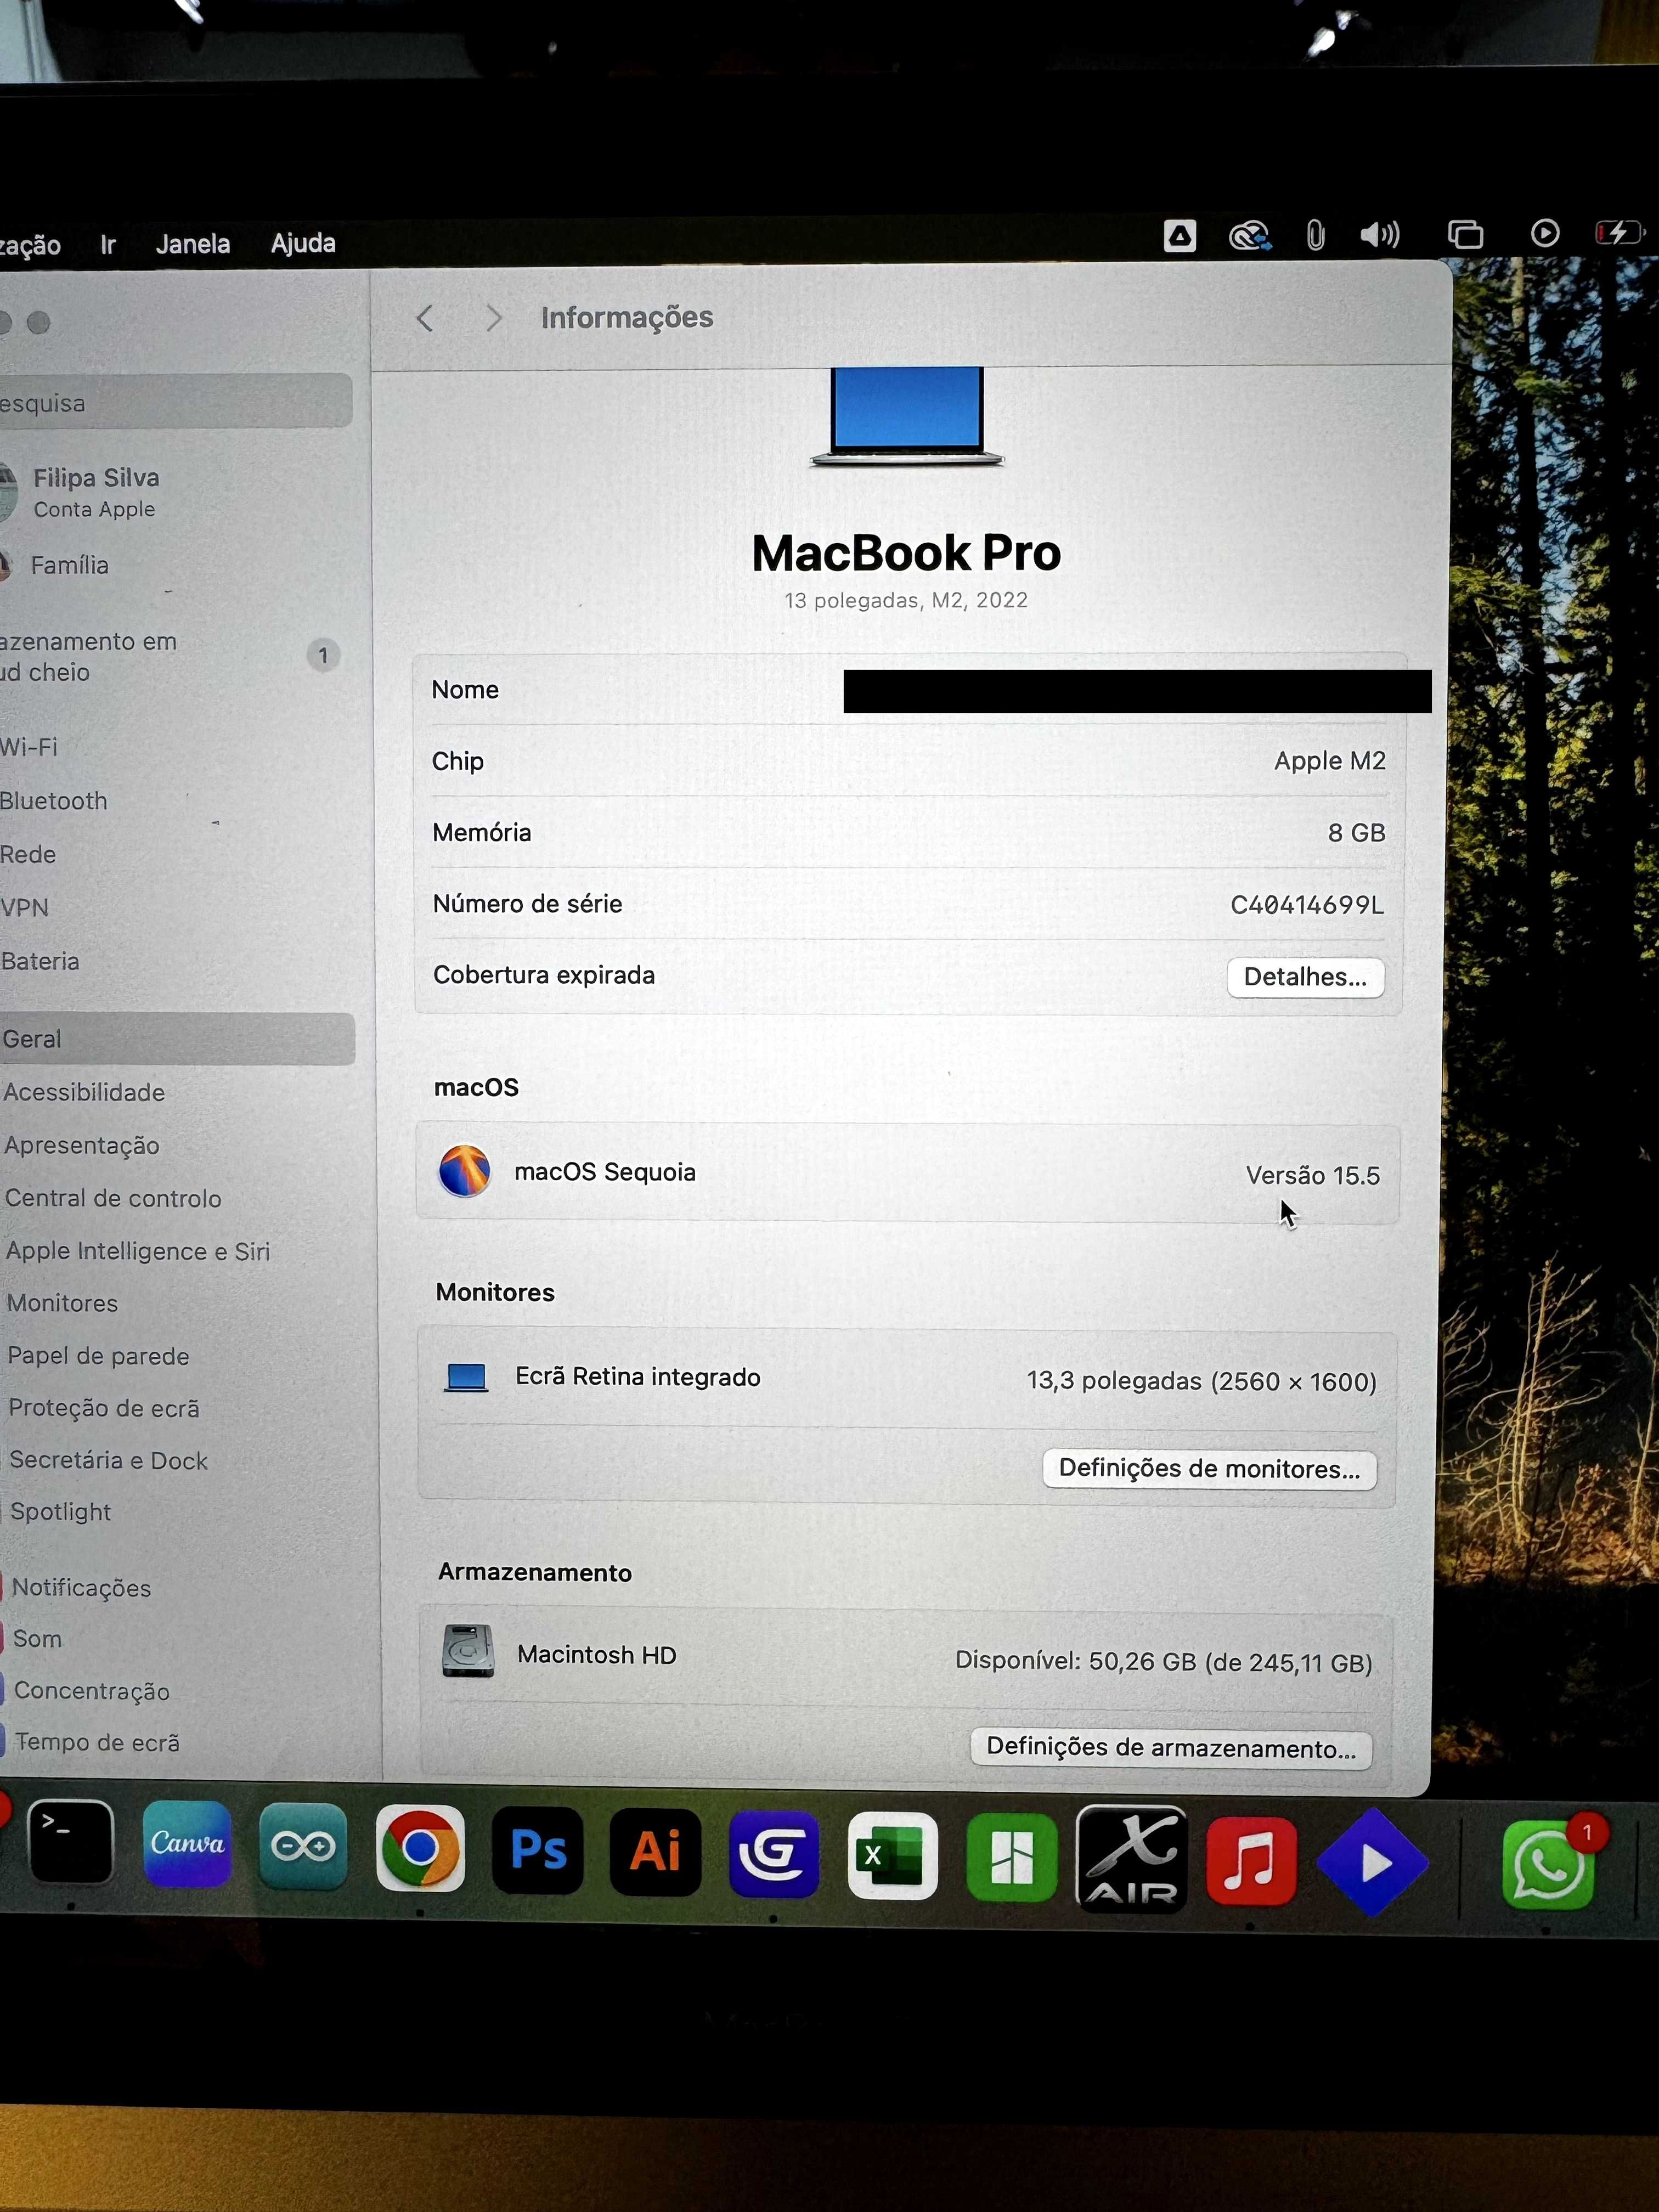
Task: Click the Google Drive menu bar icon
Action: (x=1180, y=236)
